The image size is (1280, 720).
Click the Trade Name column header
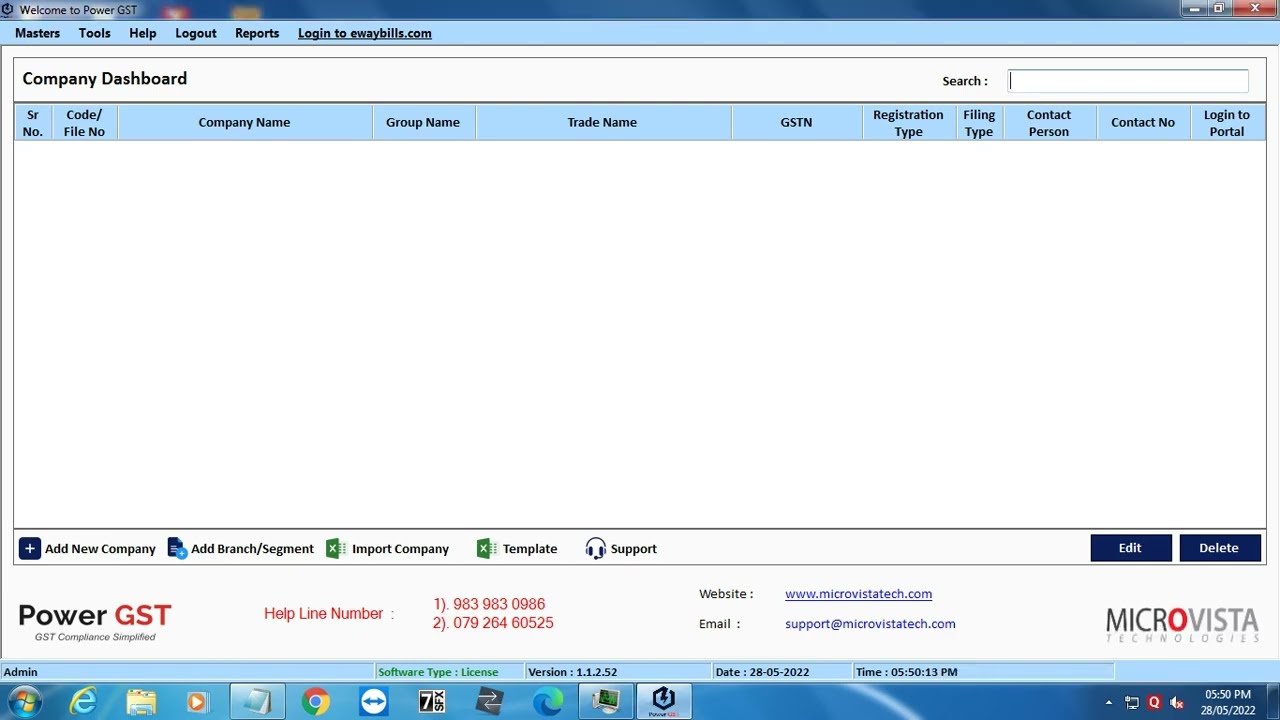(x=602, y=122)
